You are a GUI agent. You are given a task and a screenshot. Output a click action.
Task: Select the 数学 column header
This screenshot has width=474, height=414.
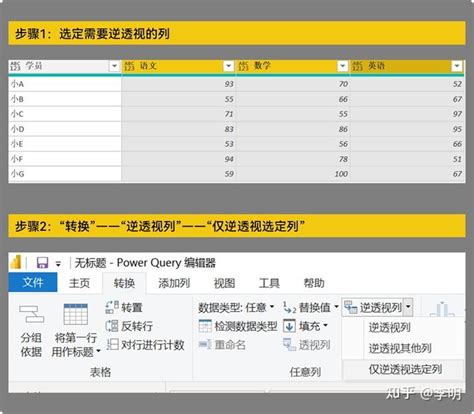293,66
